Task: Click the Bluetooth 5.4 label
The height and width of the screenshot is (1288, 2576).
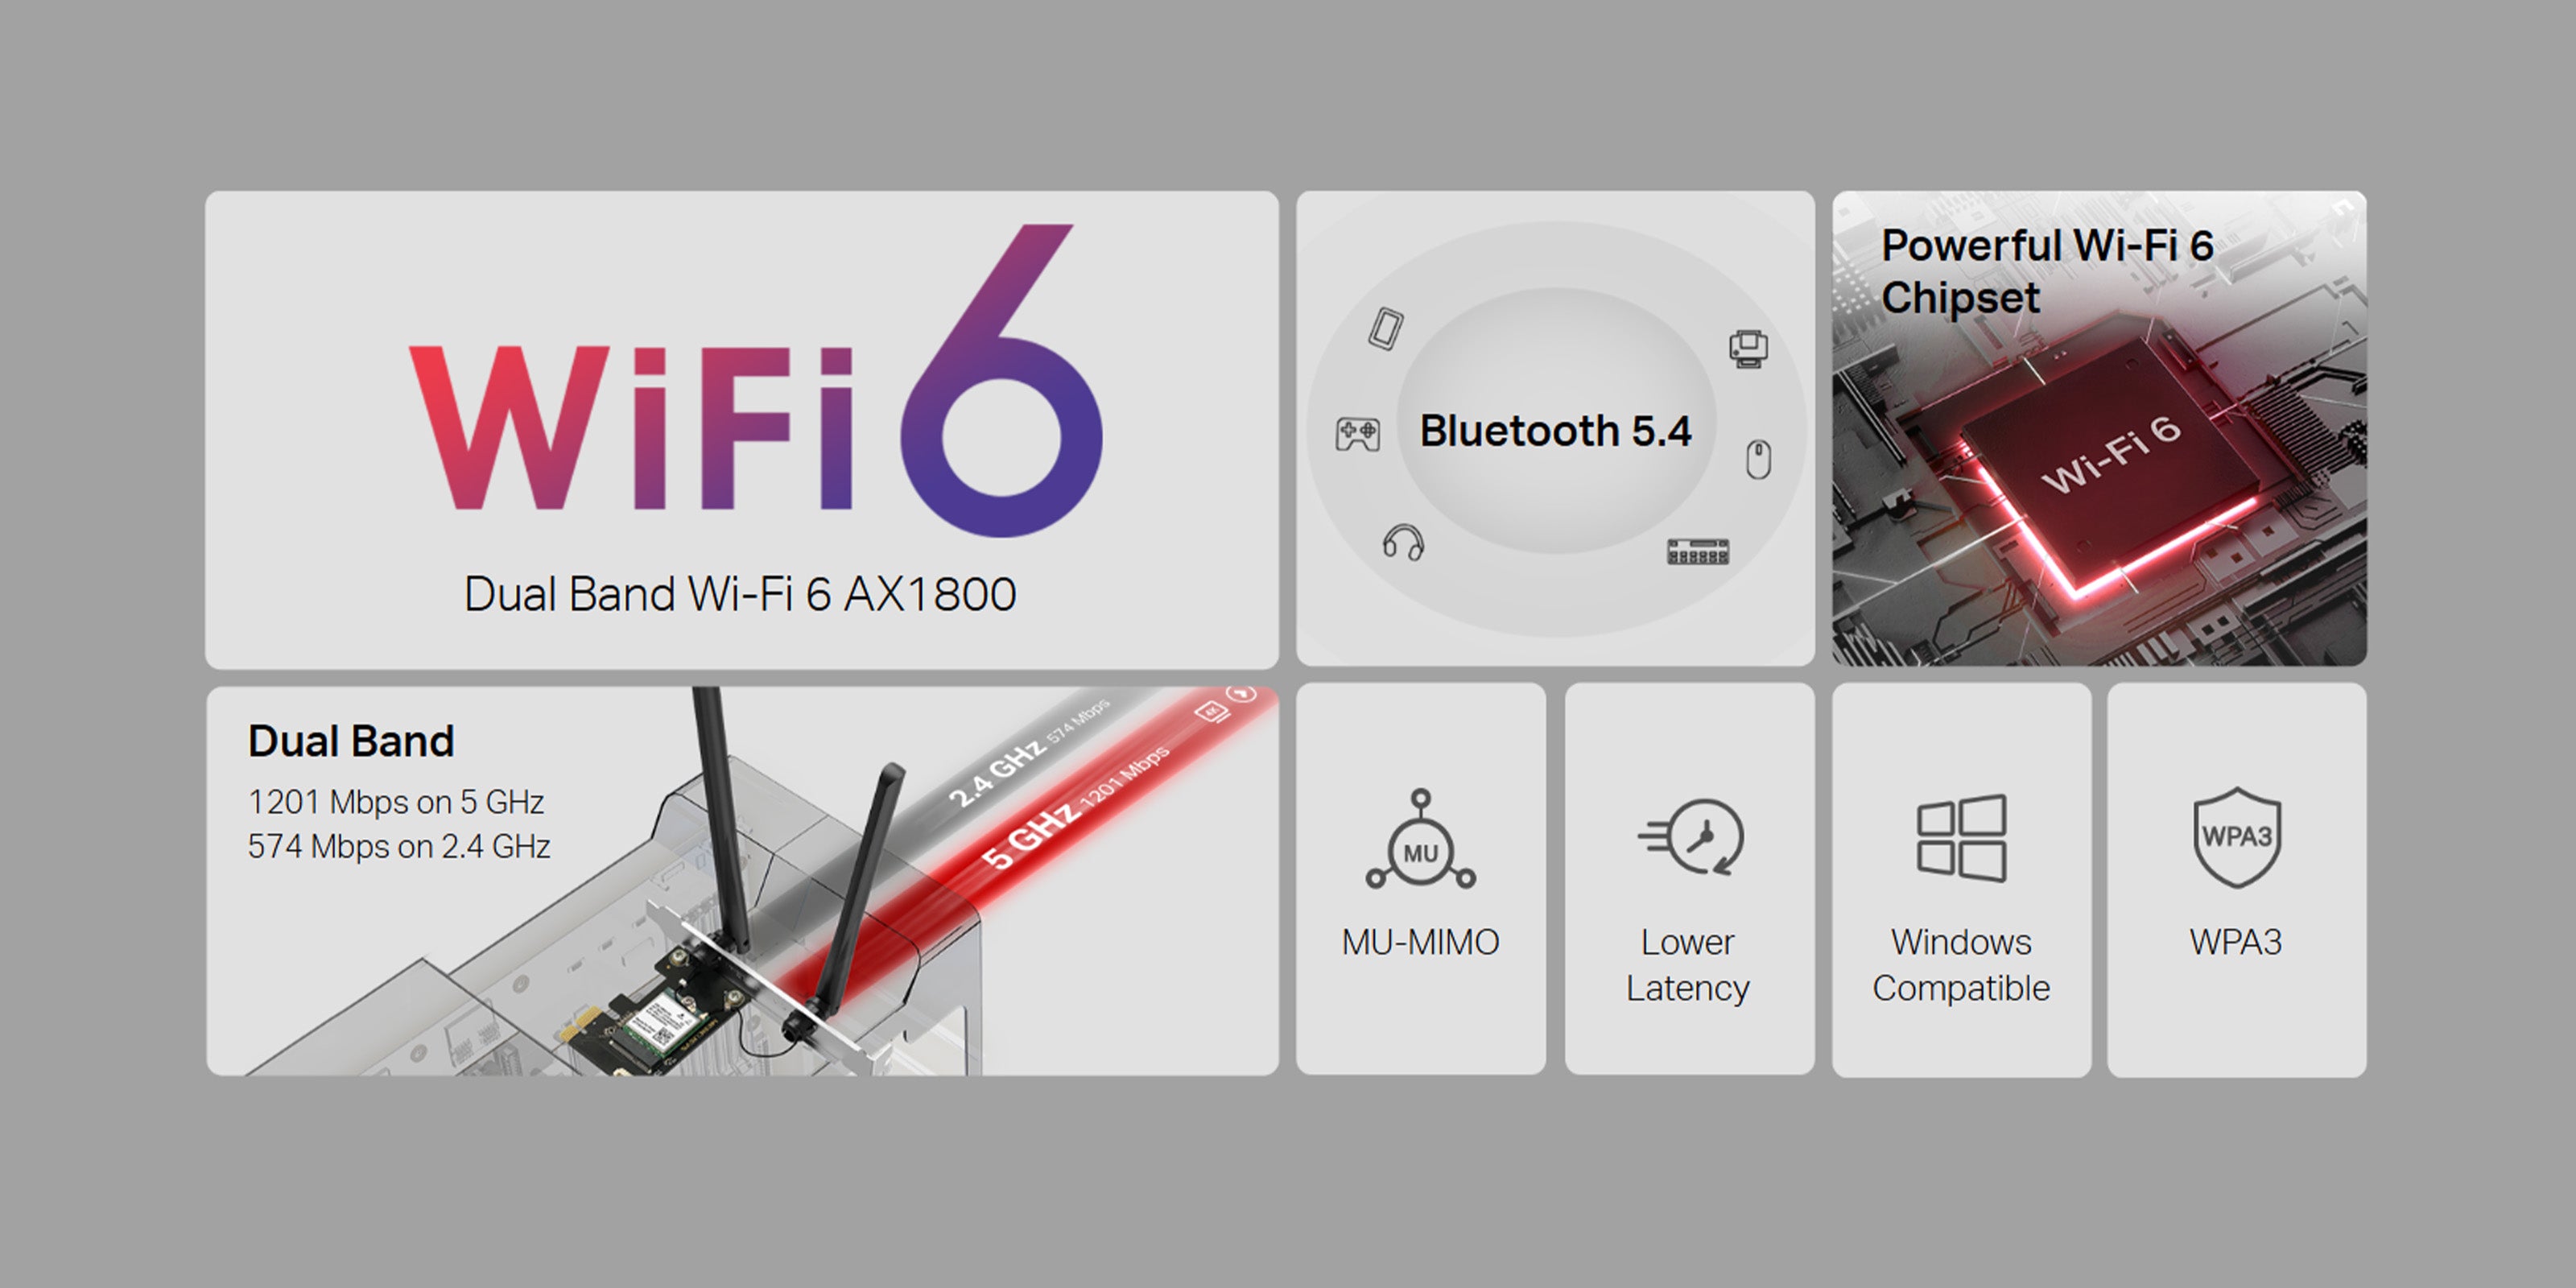Action: tap(1555, 431)
